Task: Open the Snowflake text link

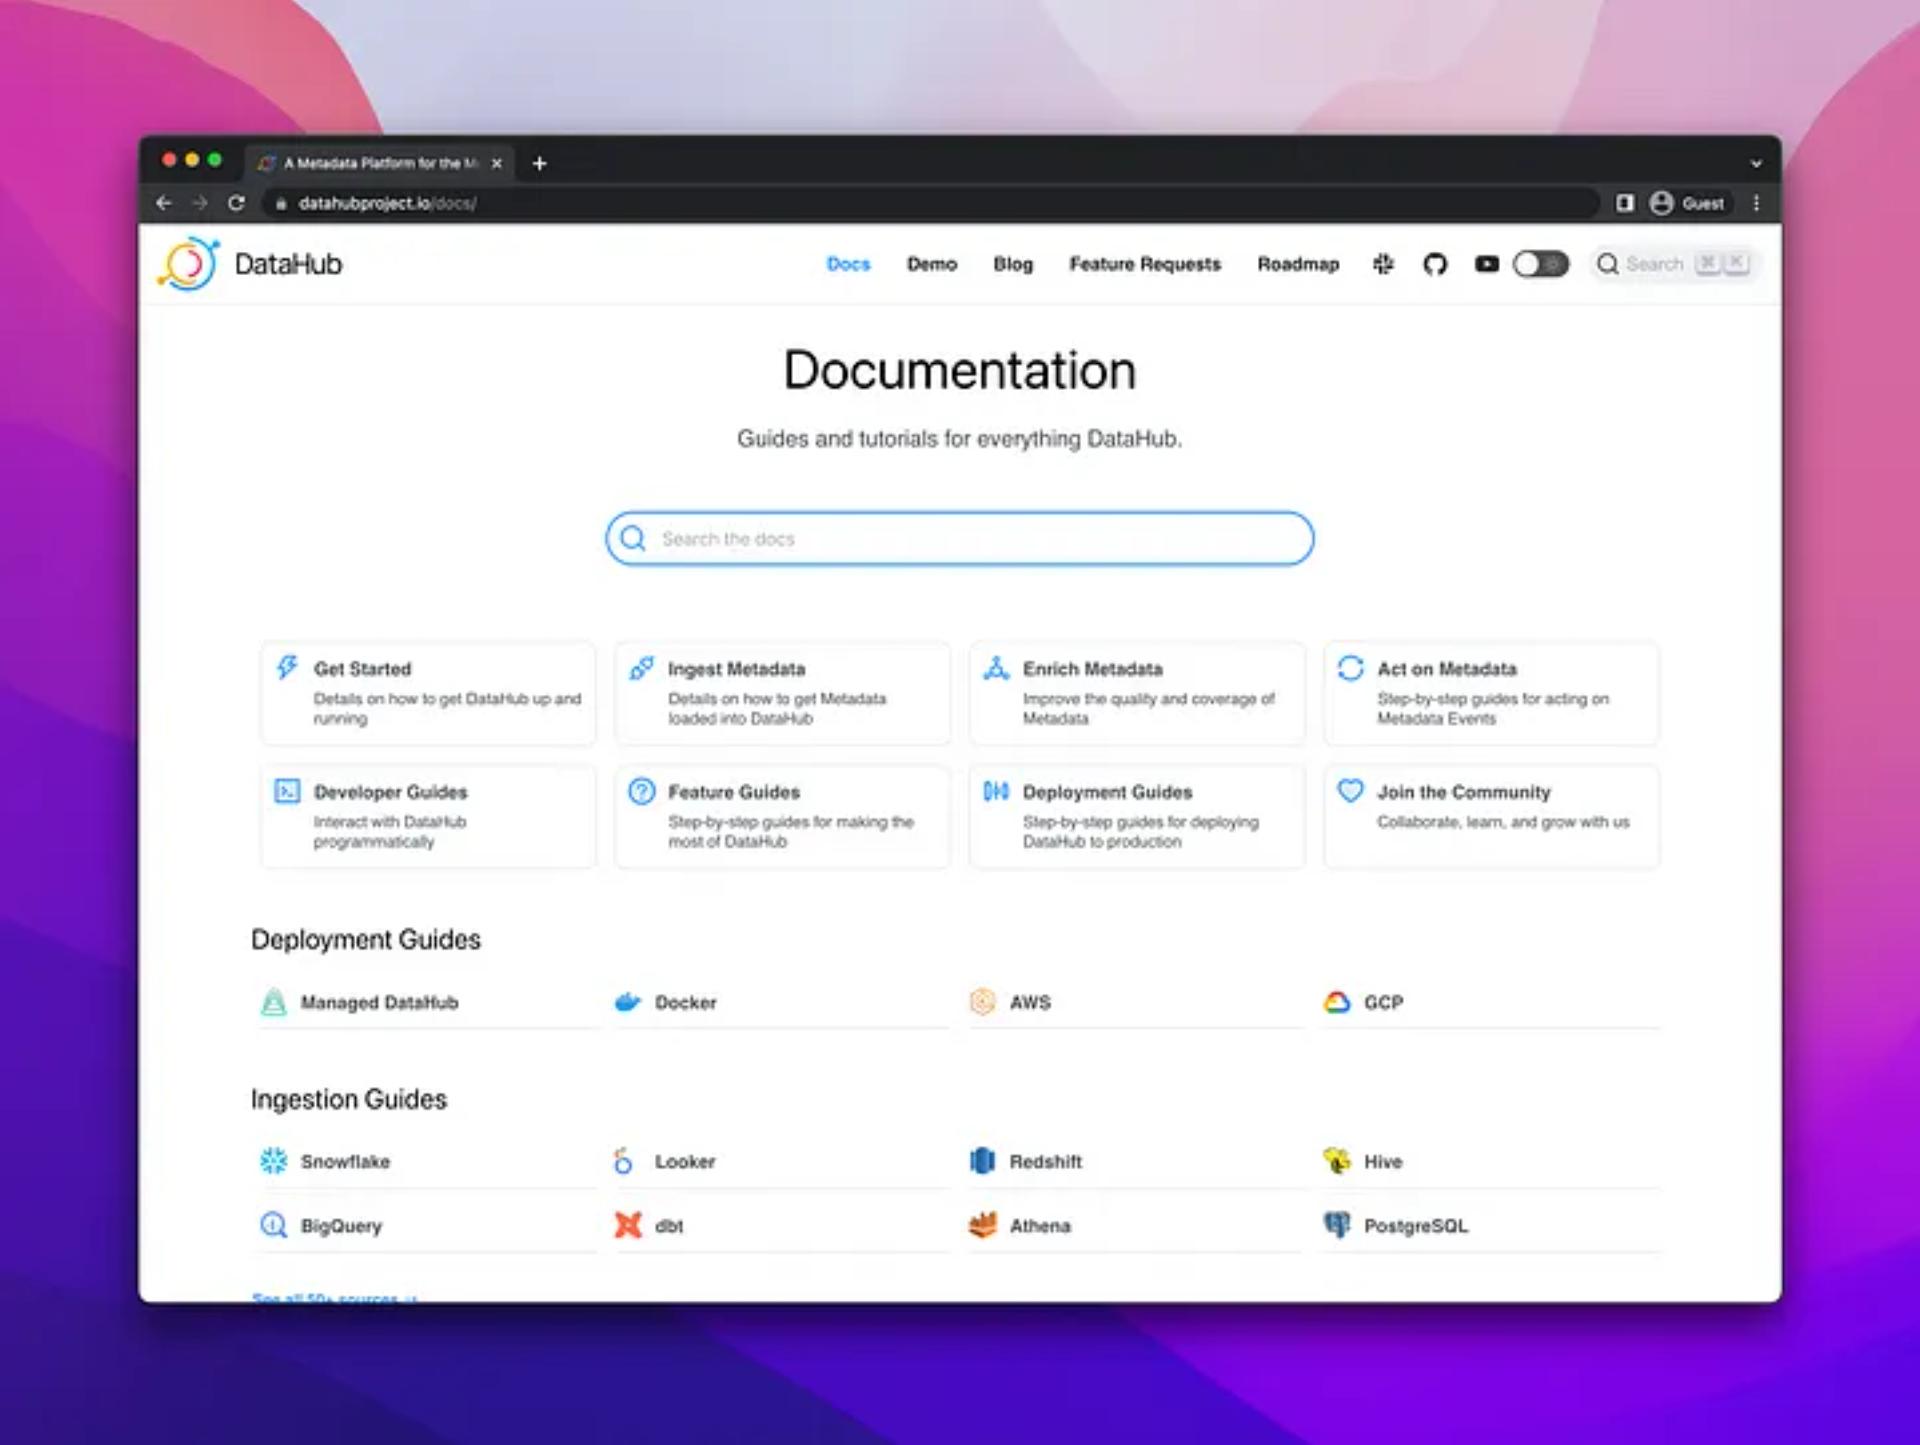Action: pos(345,1162)
